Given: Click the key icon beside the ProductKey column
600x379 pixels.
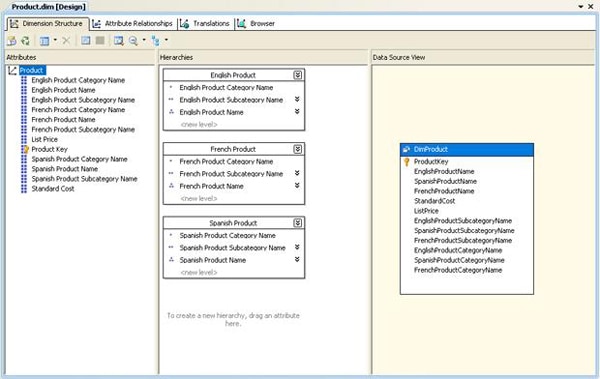Looking at the screenshot, I should (407, 162).
